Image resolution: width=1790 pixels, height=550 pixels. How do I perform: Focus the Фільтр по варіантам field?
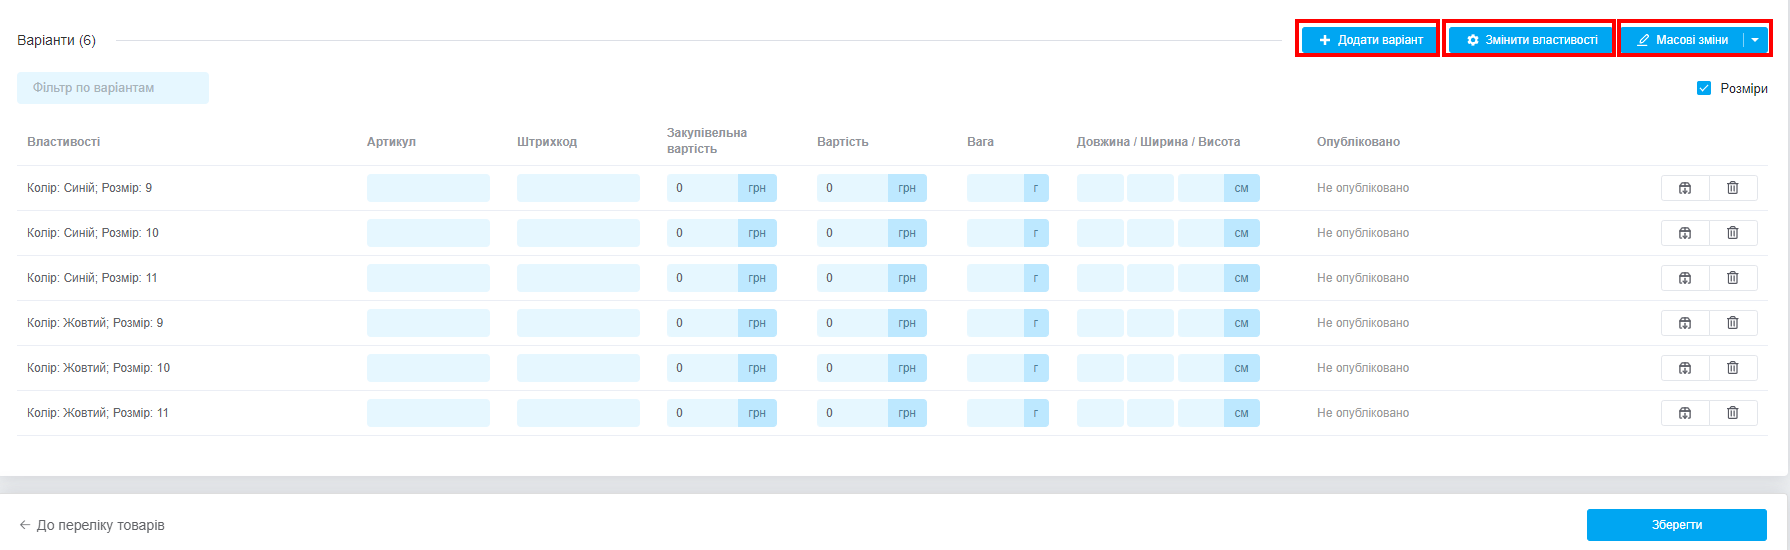113,88
